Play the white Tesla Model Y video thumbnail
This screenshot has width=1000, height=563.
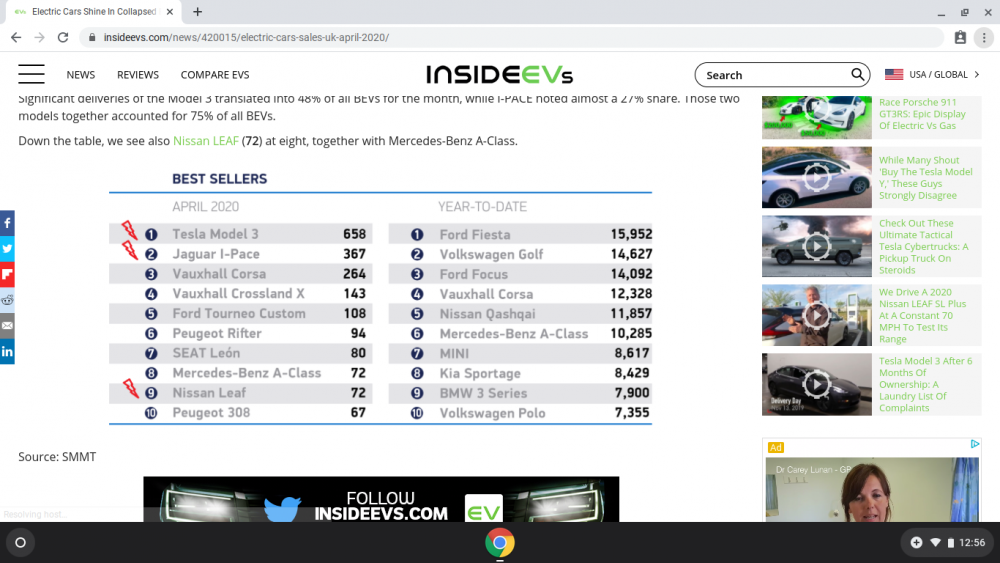pyautogui.click(x=816, y=177)
